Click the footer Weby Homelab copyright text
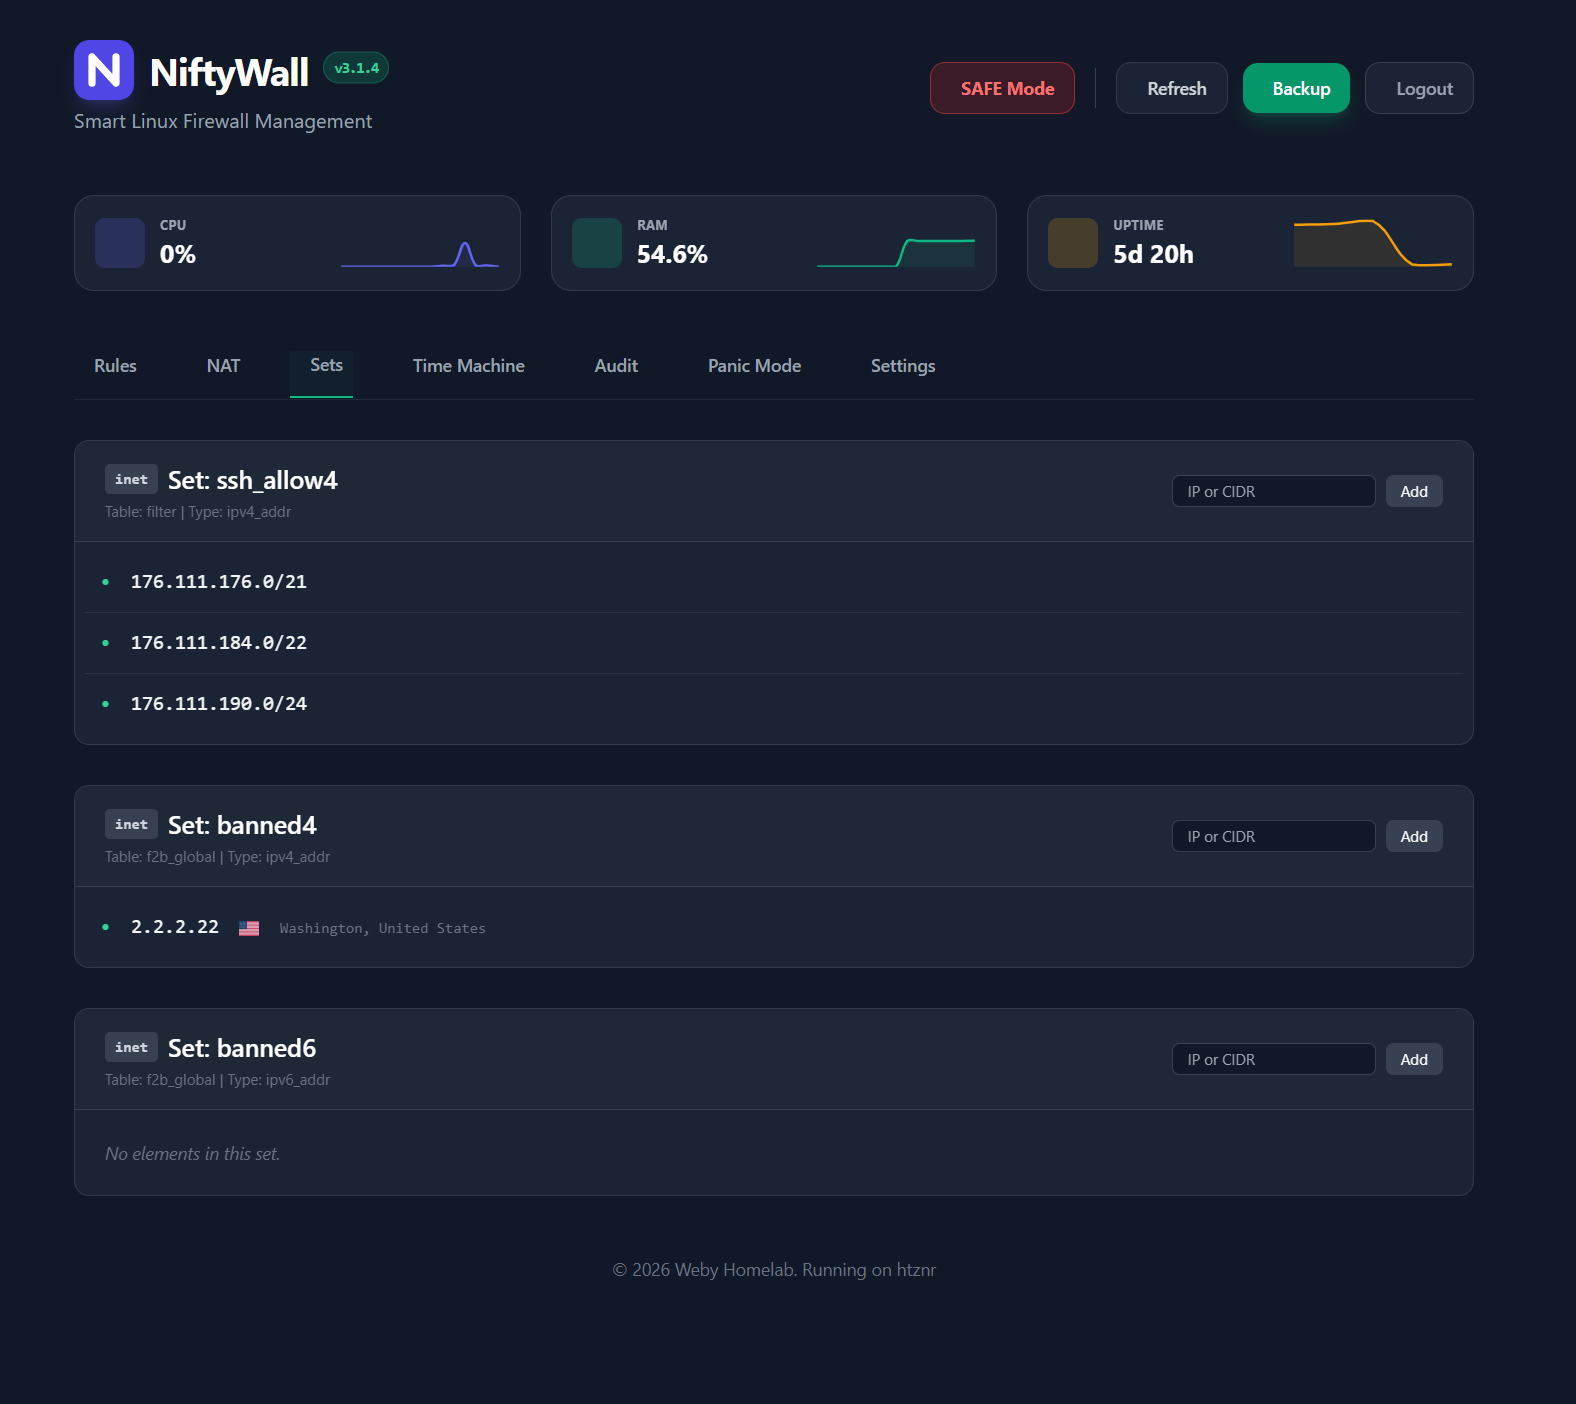 (774, 1270)
